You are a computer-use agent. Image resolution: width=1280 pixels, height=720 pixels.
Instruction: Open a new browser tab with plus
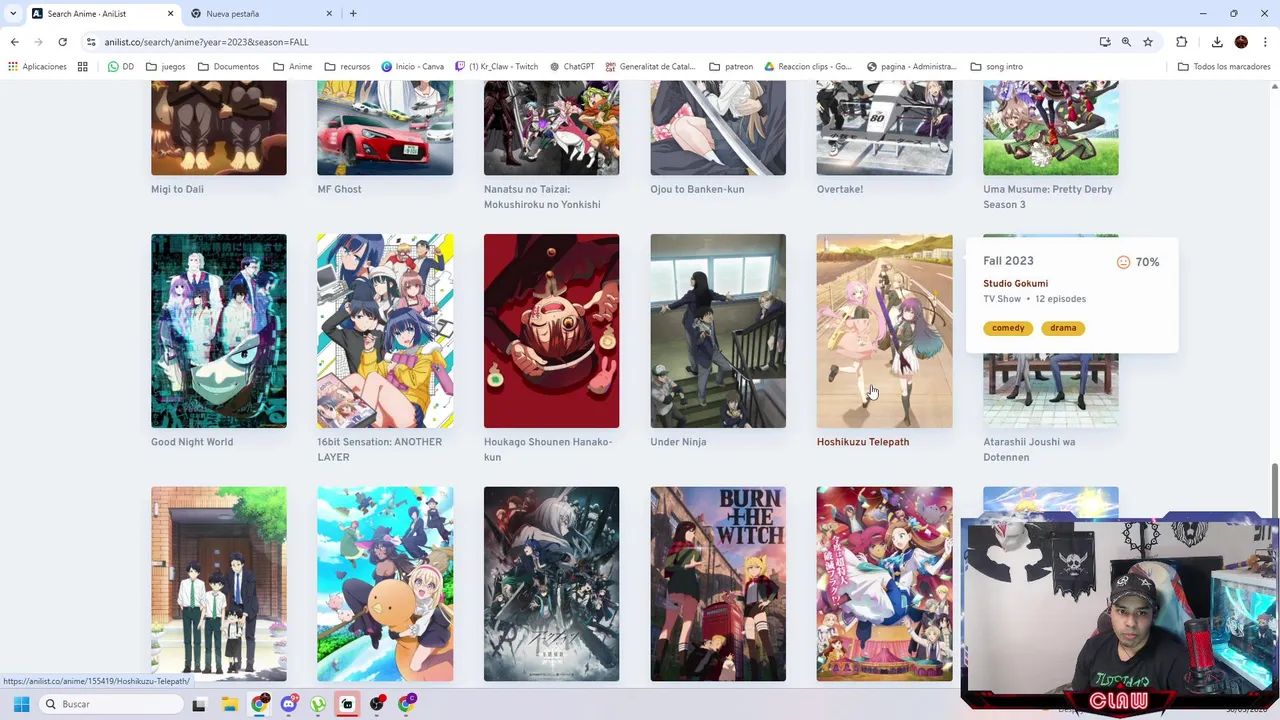pyautogui.click(x=353, y=14)
